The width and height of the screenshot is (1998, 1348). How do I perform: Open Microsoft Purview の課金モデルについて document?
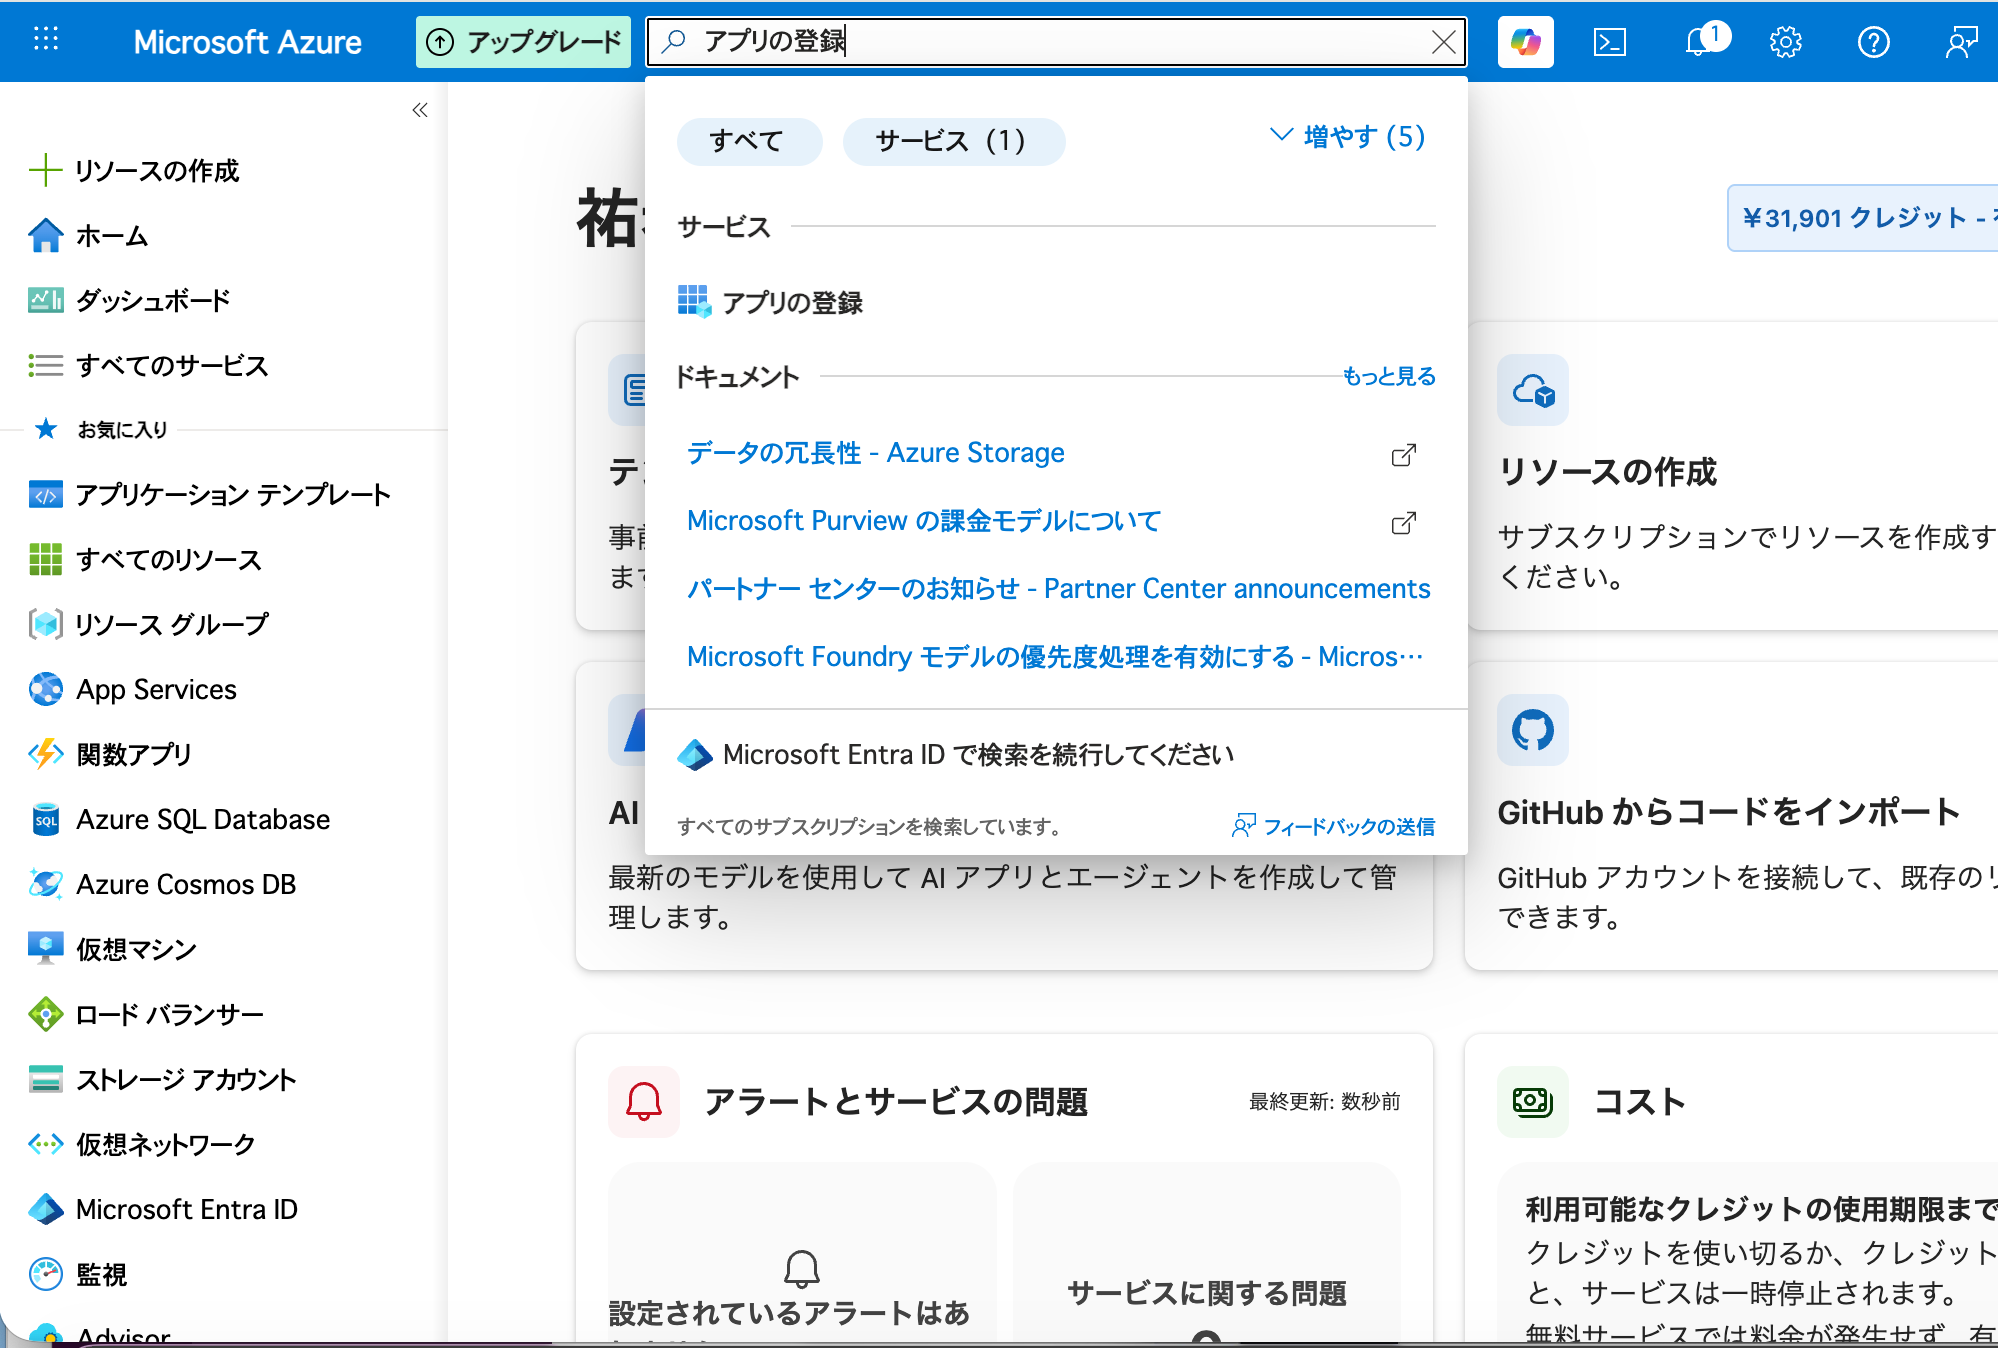924,521
